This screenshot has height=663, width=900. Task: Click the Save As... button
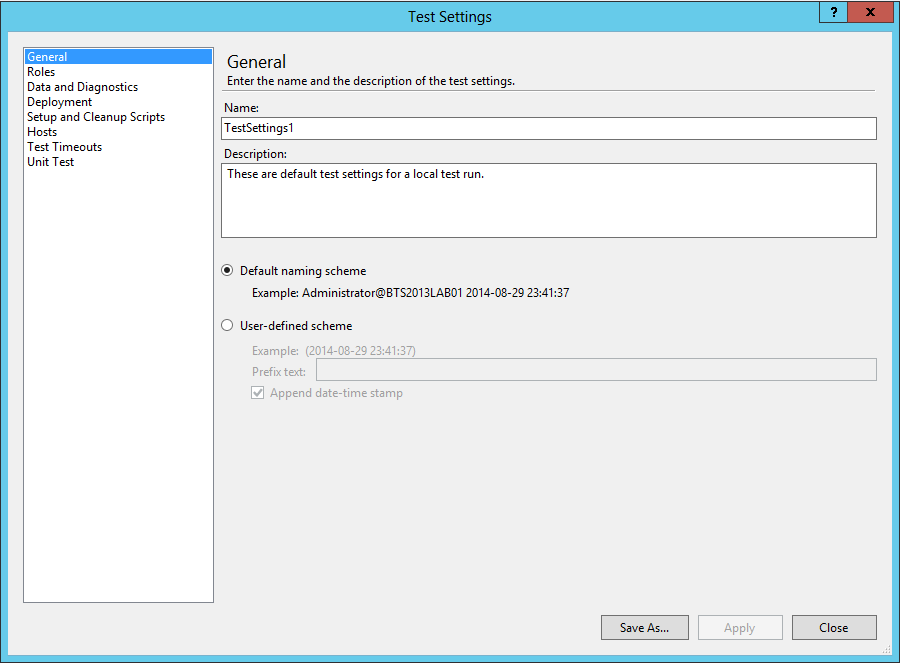[x=645, y=627]
